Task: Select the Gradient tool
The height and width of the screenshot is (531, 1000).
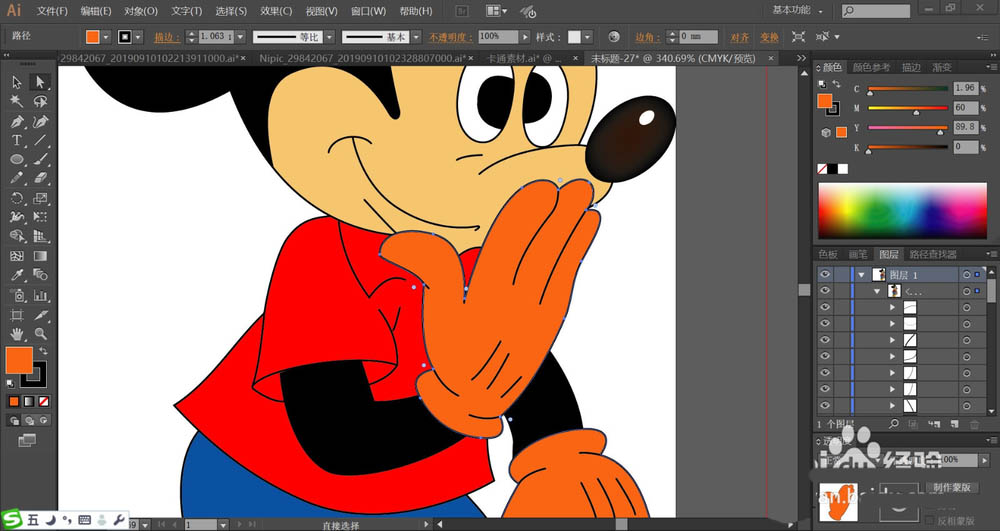Action: coord(40,256)
